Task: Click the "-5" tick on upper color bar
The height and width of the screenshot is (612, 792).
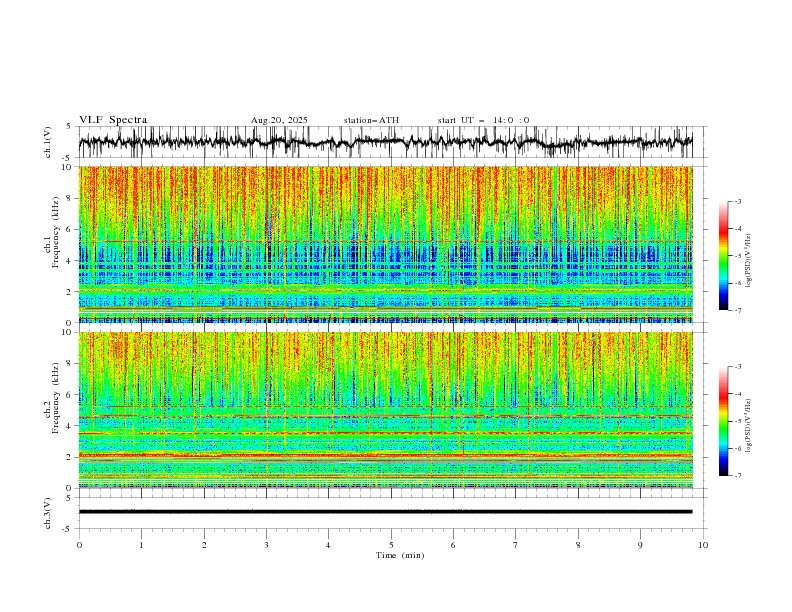Action: 737,256
